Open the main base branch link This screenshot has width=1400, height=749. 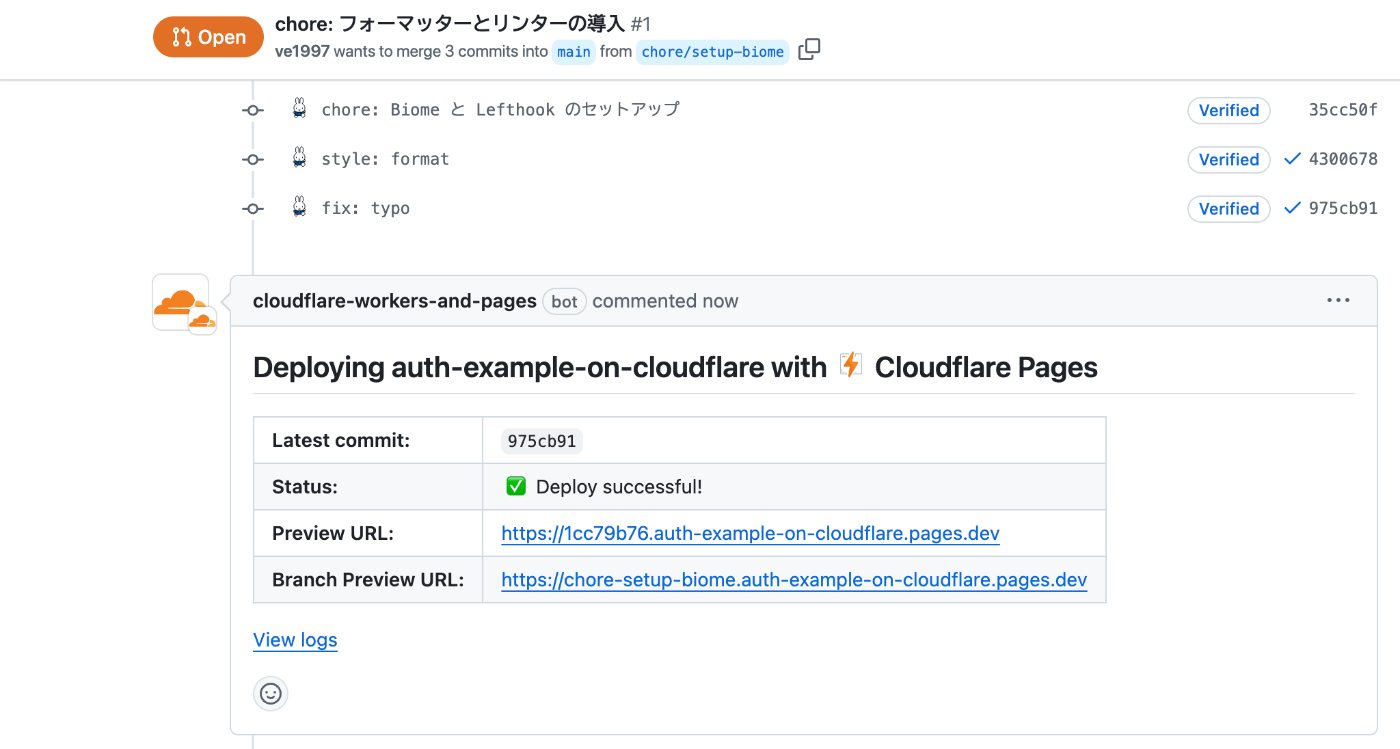click(x=574, y=52)
